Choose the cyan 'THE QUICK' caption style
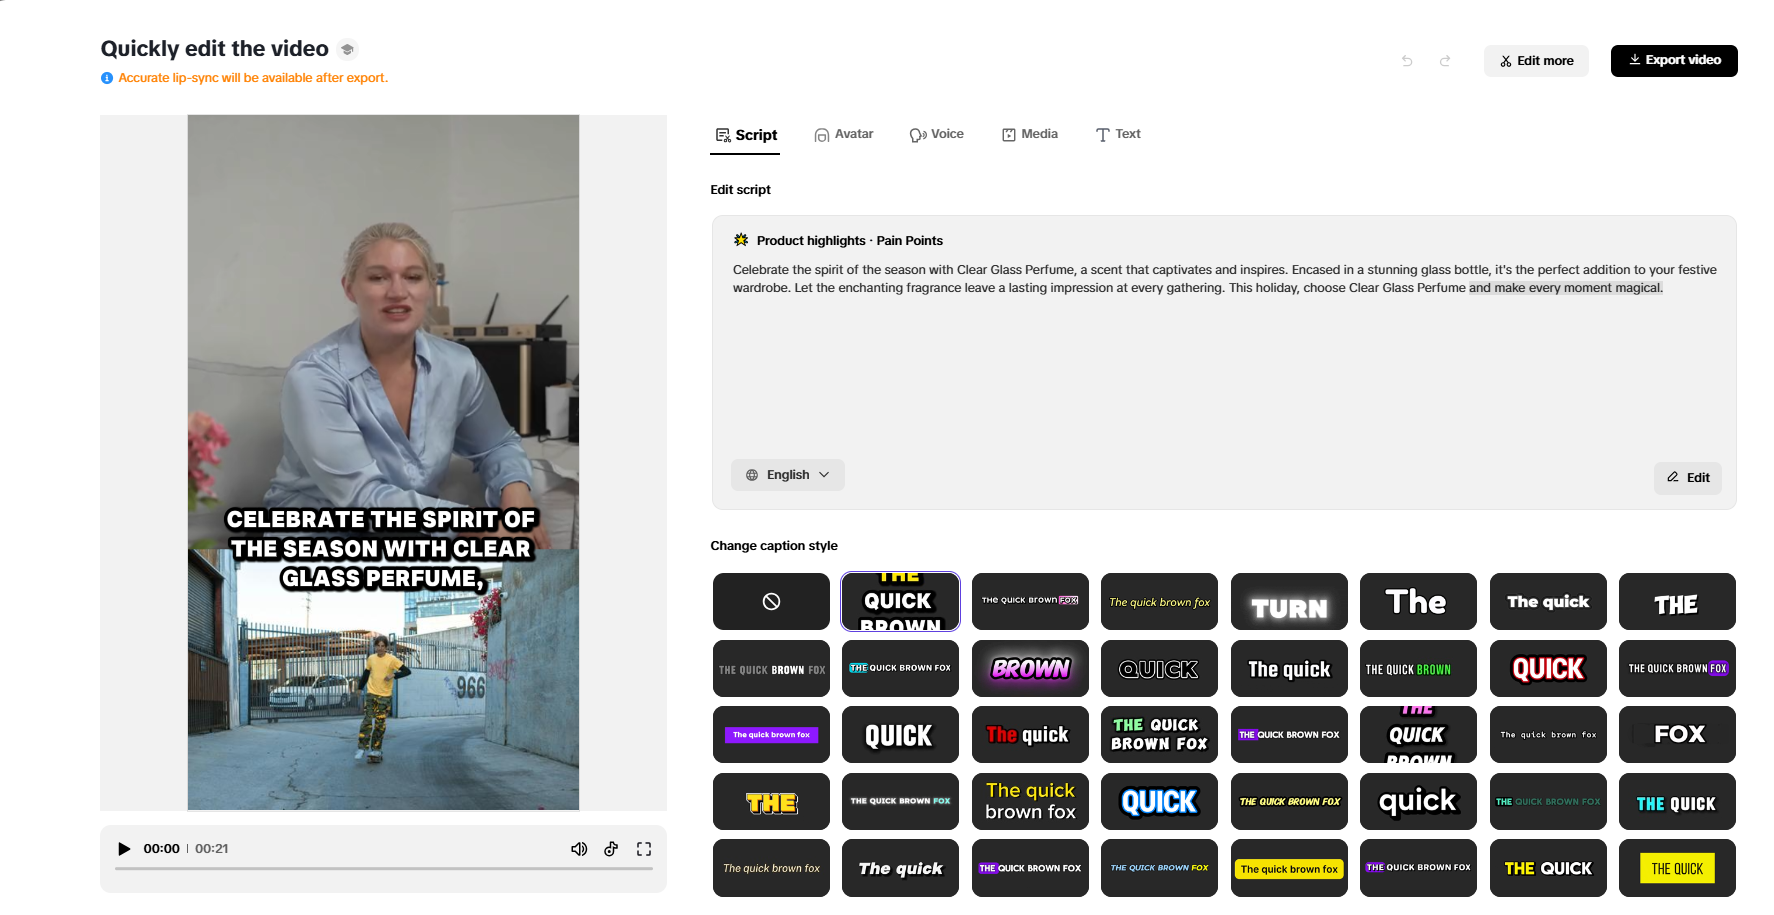This screenshot has width=1774, height=915. 1677,802
